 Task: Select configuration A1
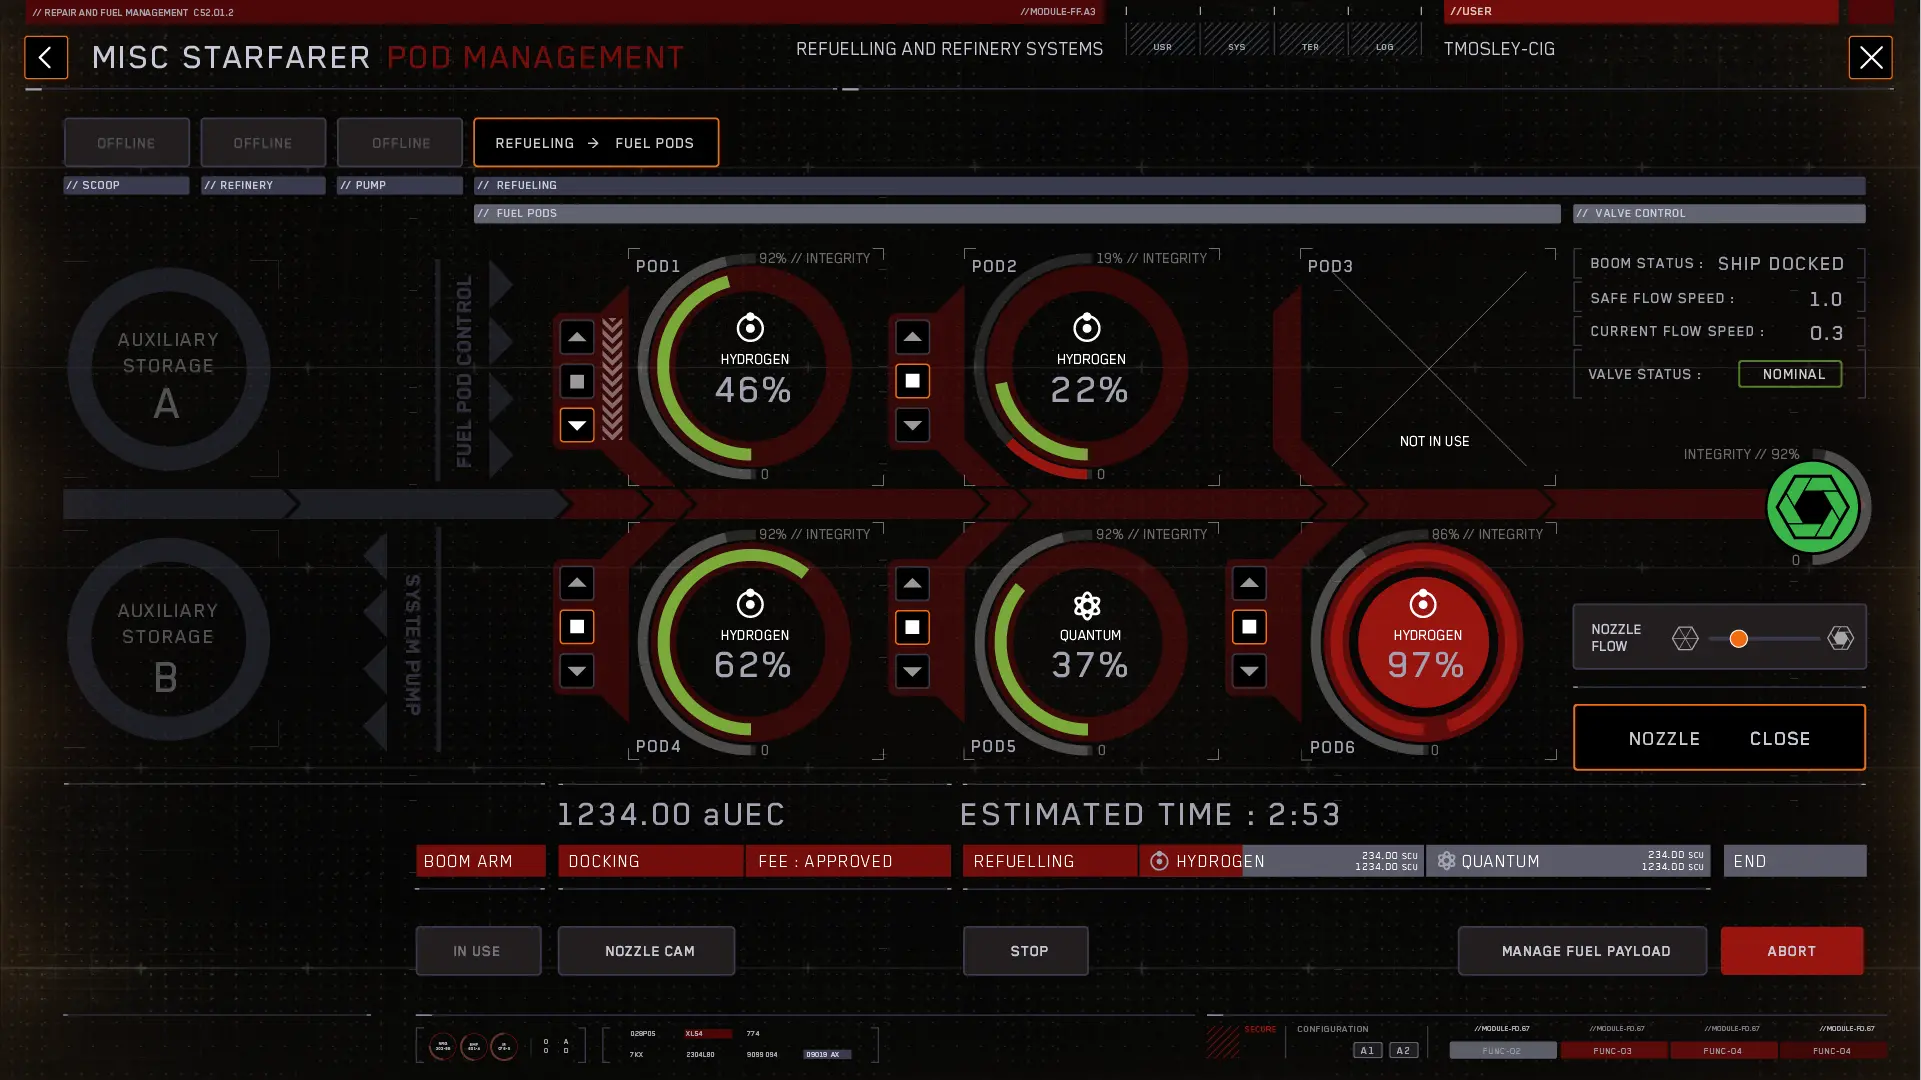[1367, 1051]
